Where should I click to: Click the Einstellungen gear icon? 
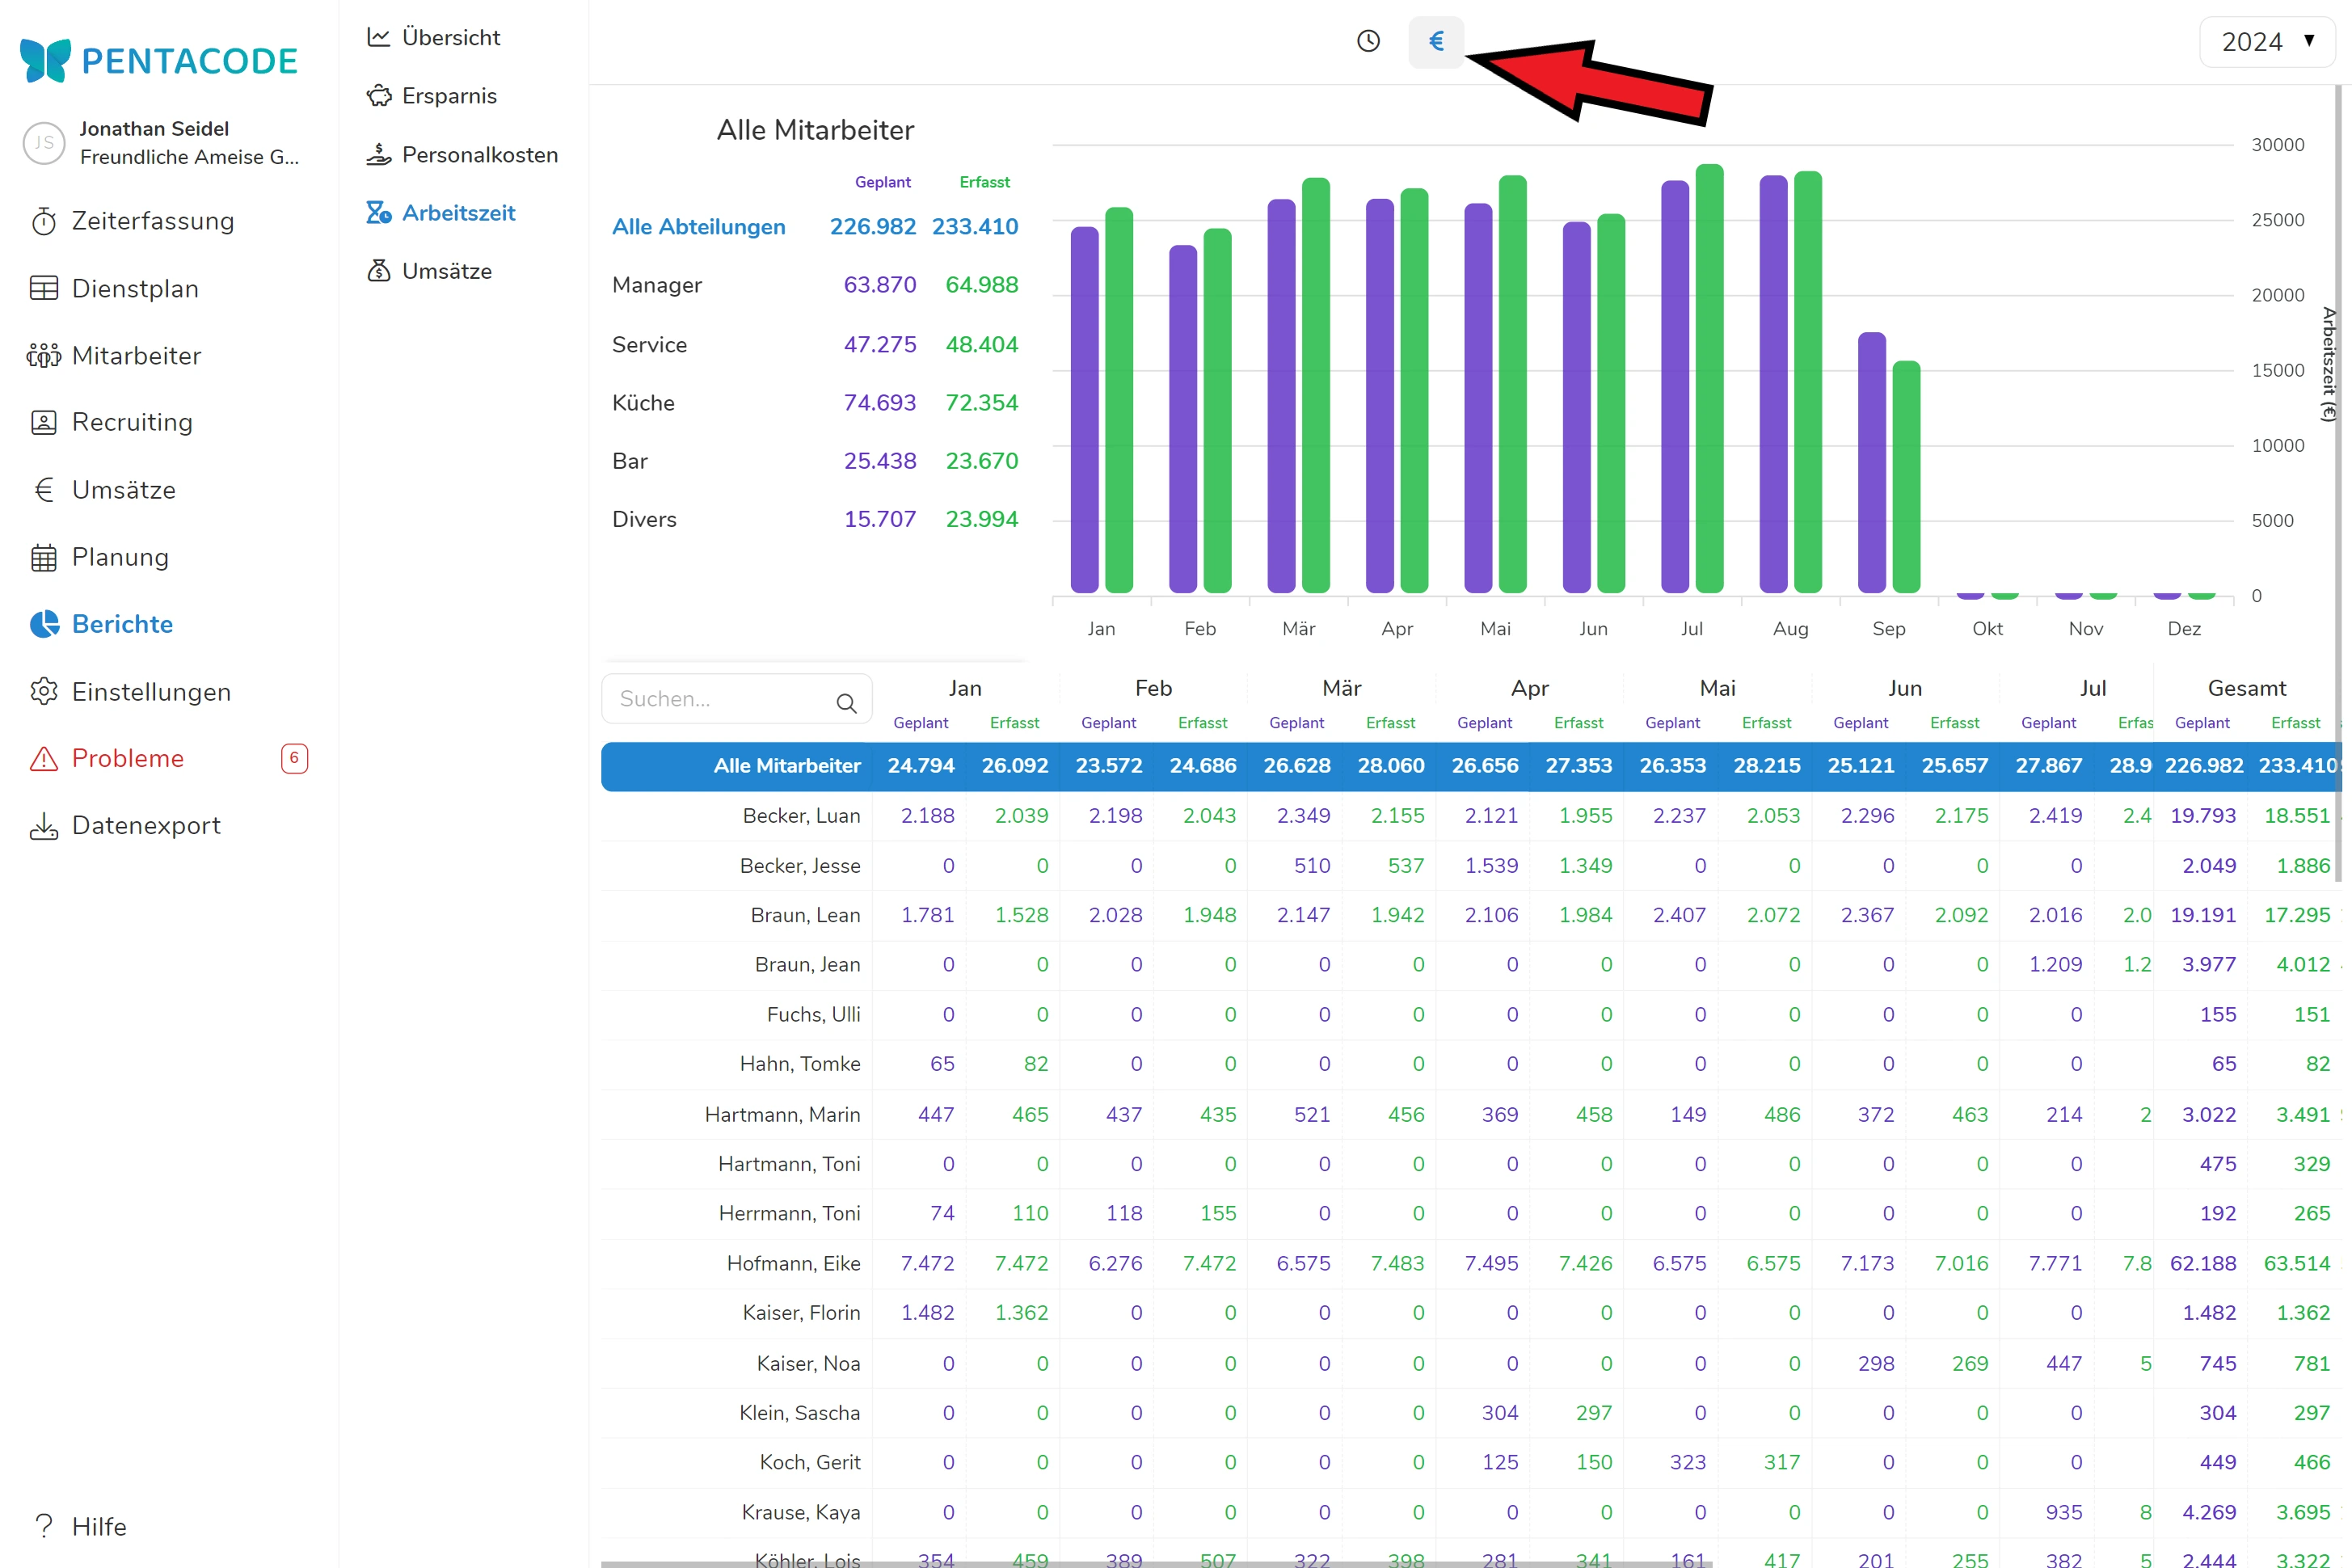[x=44, y=692]
